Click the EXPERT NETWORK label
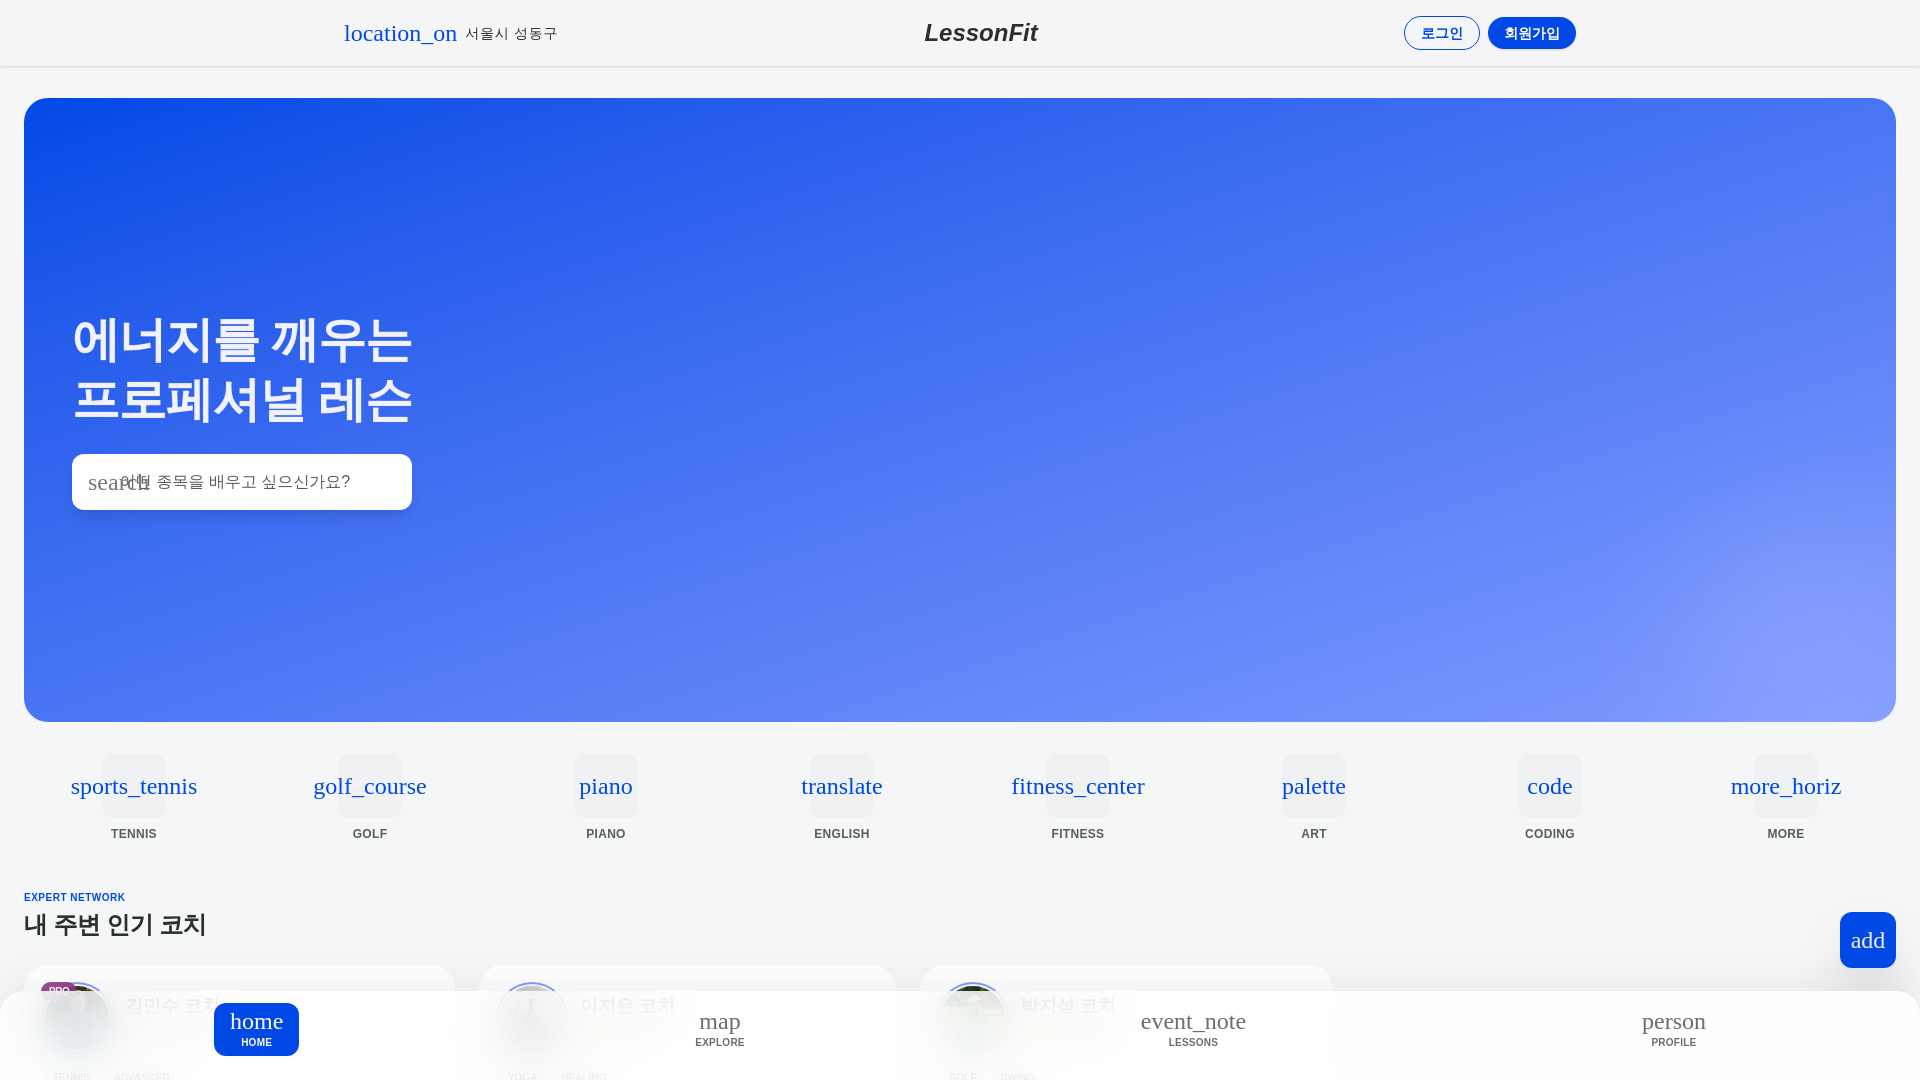The width and height of the screenshot is (1920, 1080). [74, 898]
